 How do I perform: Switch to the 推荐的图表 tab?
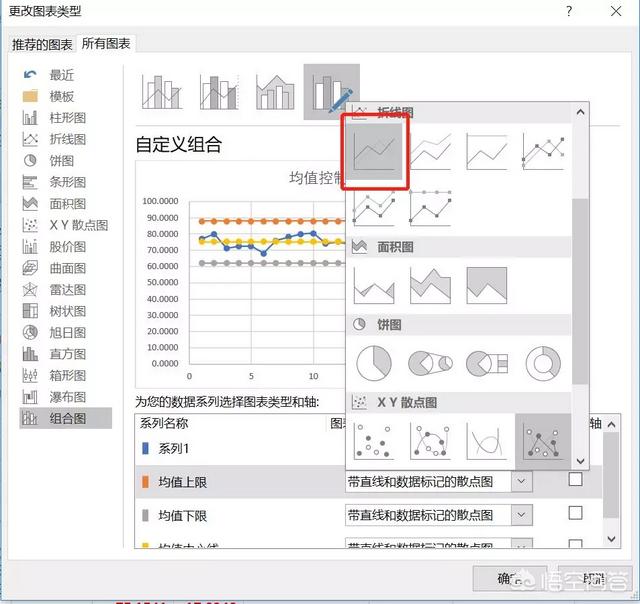42,45
